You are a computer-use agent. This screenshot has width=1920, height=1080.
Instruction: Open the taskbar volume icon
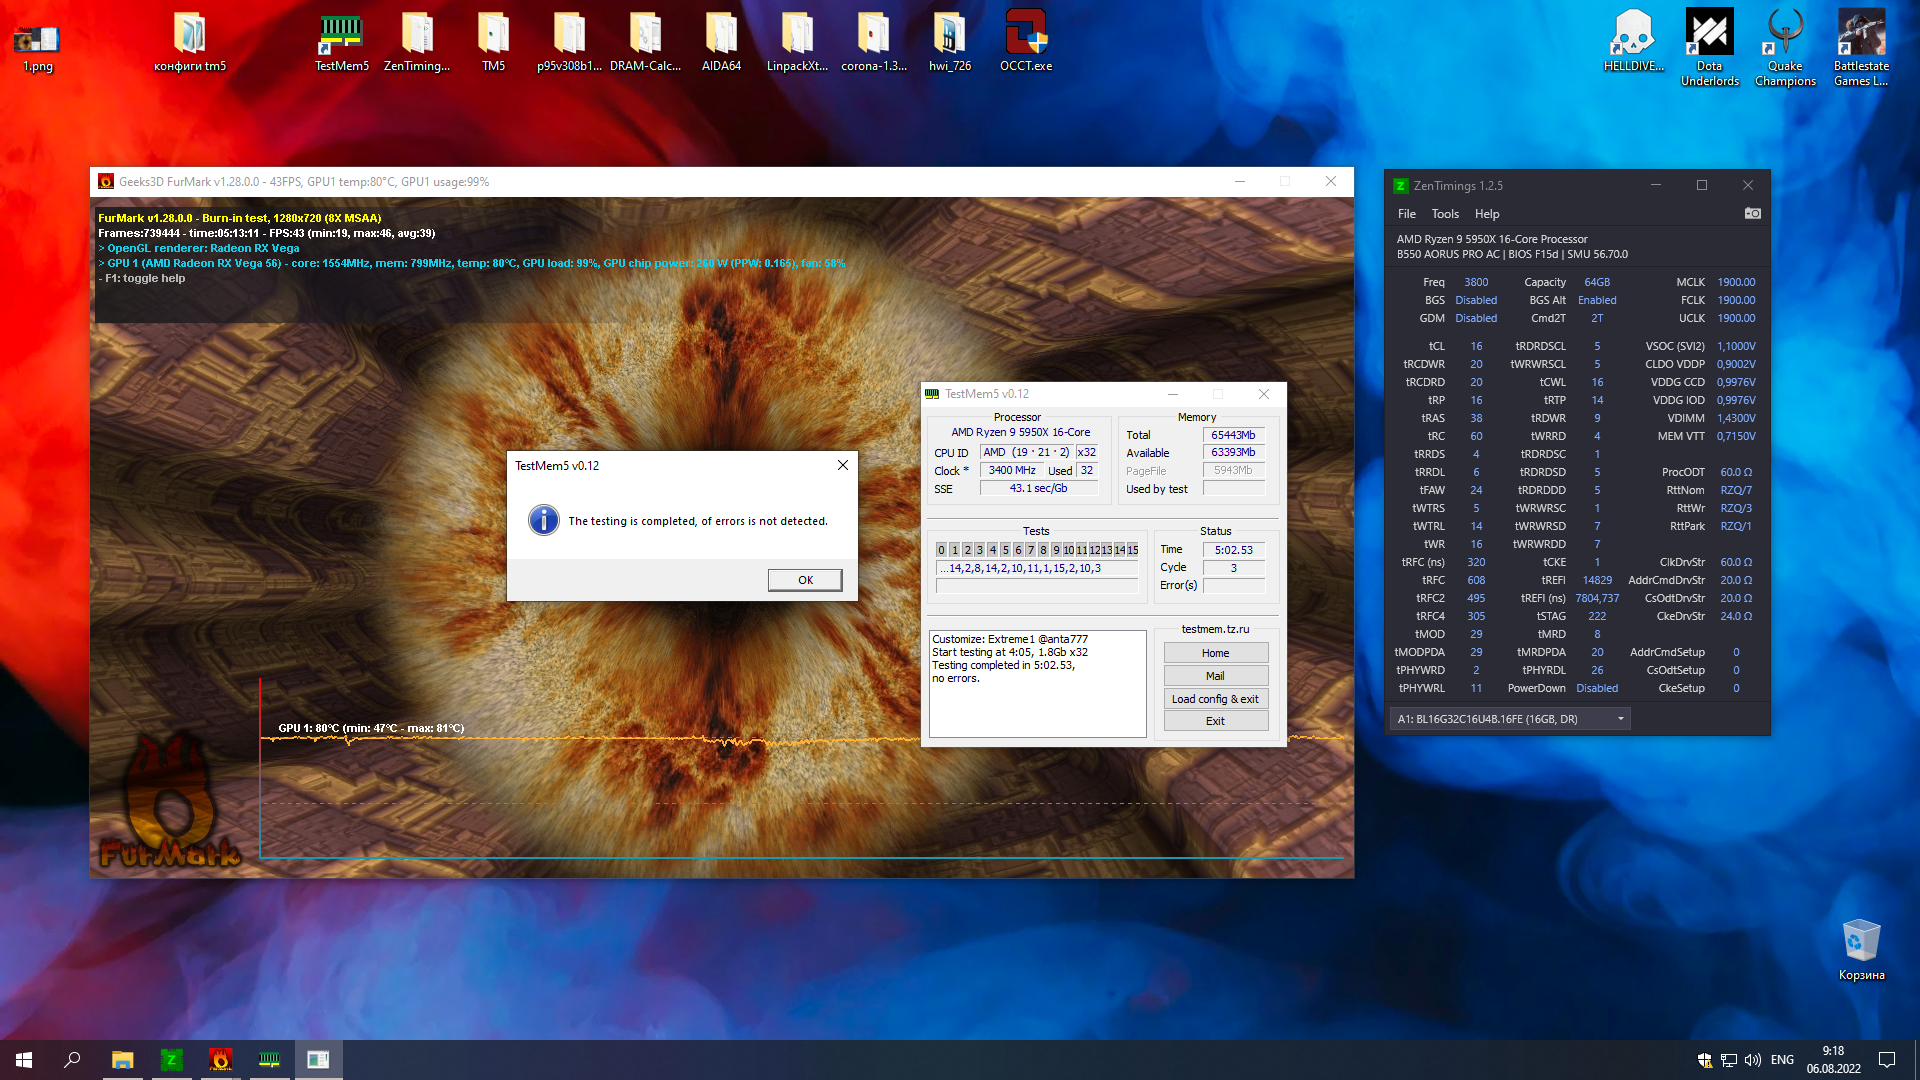click(1753, 1060)
